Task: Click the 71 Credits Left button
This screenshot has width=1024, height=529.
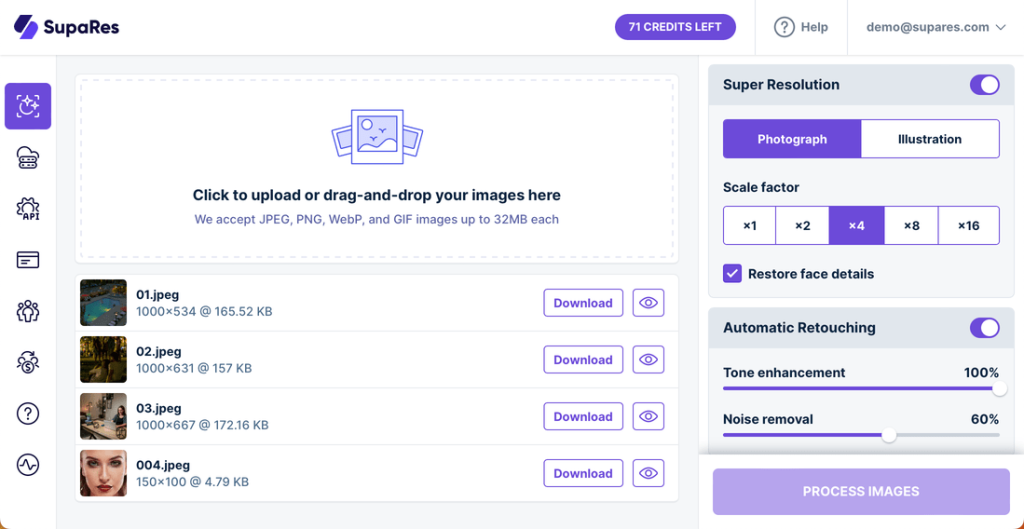Action: [x=675, y=27]
